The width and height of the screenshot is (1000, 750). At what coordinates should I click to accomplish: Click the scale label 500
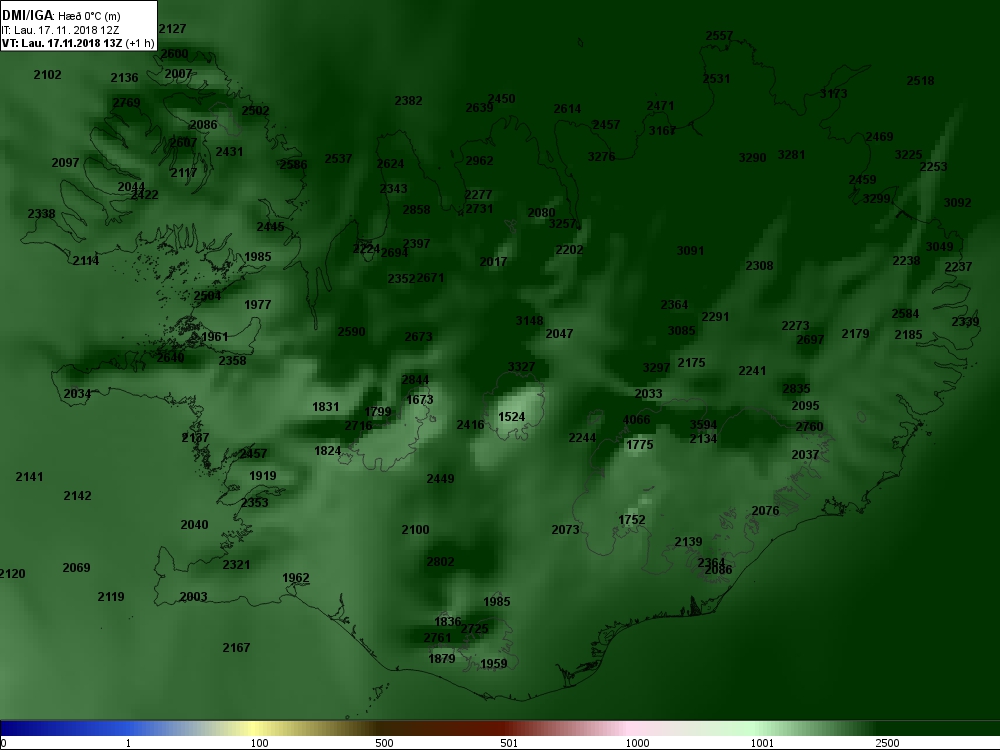coord(384,743)
